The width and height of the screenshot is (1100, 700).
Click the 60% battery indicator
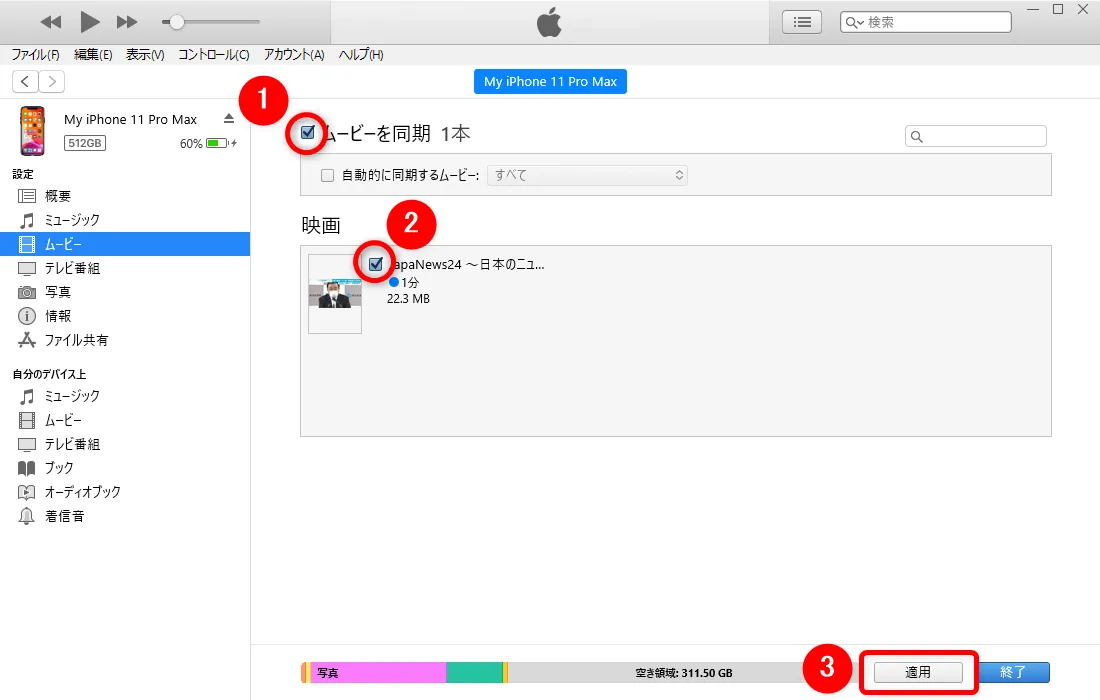coord(208,143)
